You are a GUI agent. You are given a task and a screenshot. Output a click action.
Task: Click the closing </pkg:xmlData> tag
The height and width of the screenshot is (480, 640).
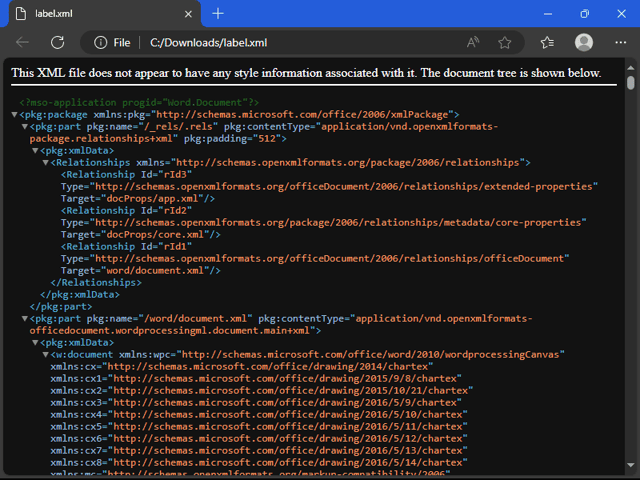click(x=80, y=294)
